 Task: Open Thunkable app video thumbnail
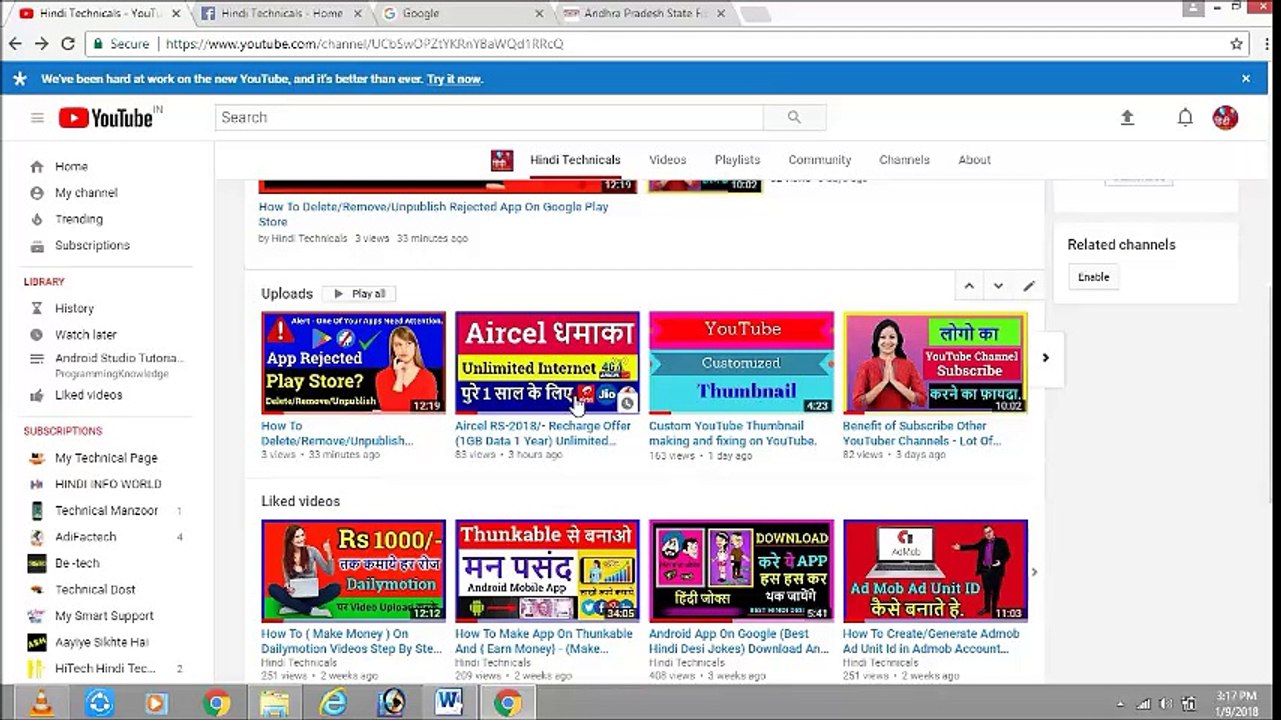[547, 571]
